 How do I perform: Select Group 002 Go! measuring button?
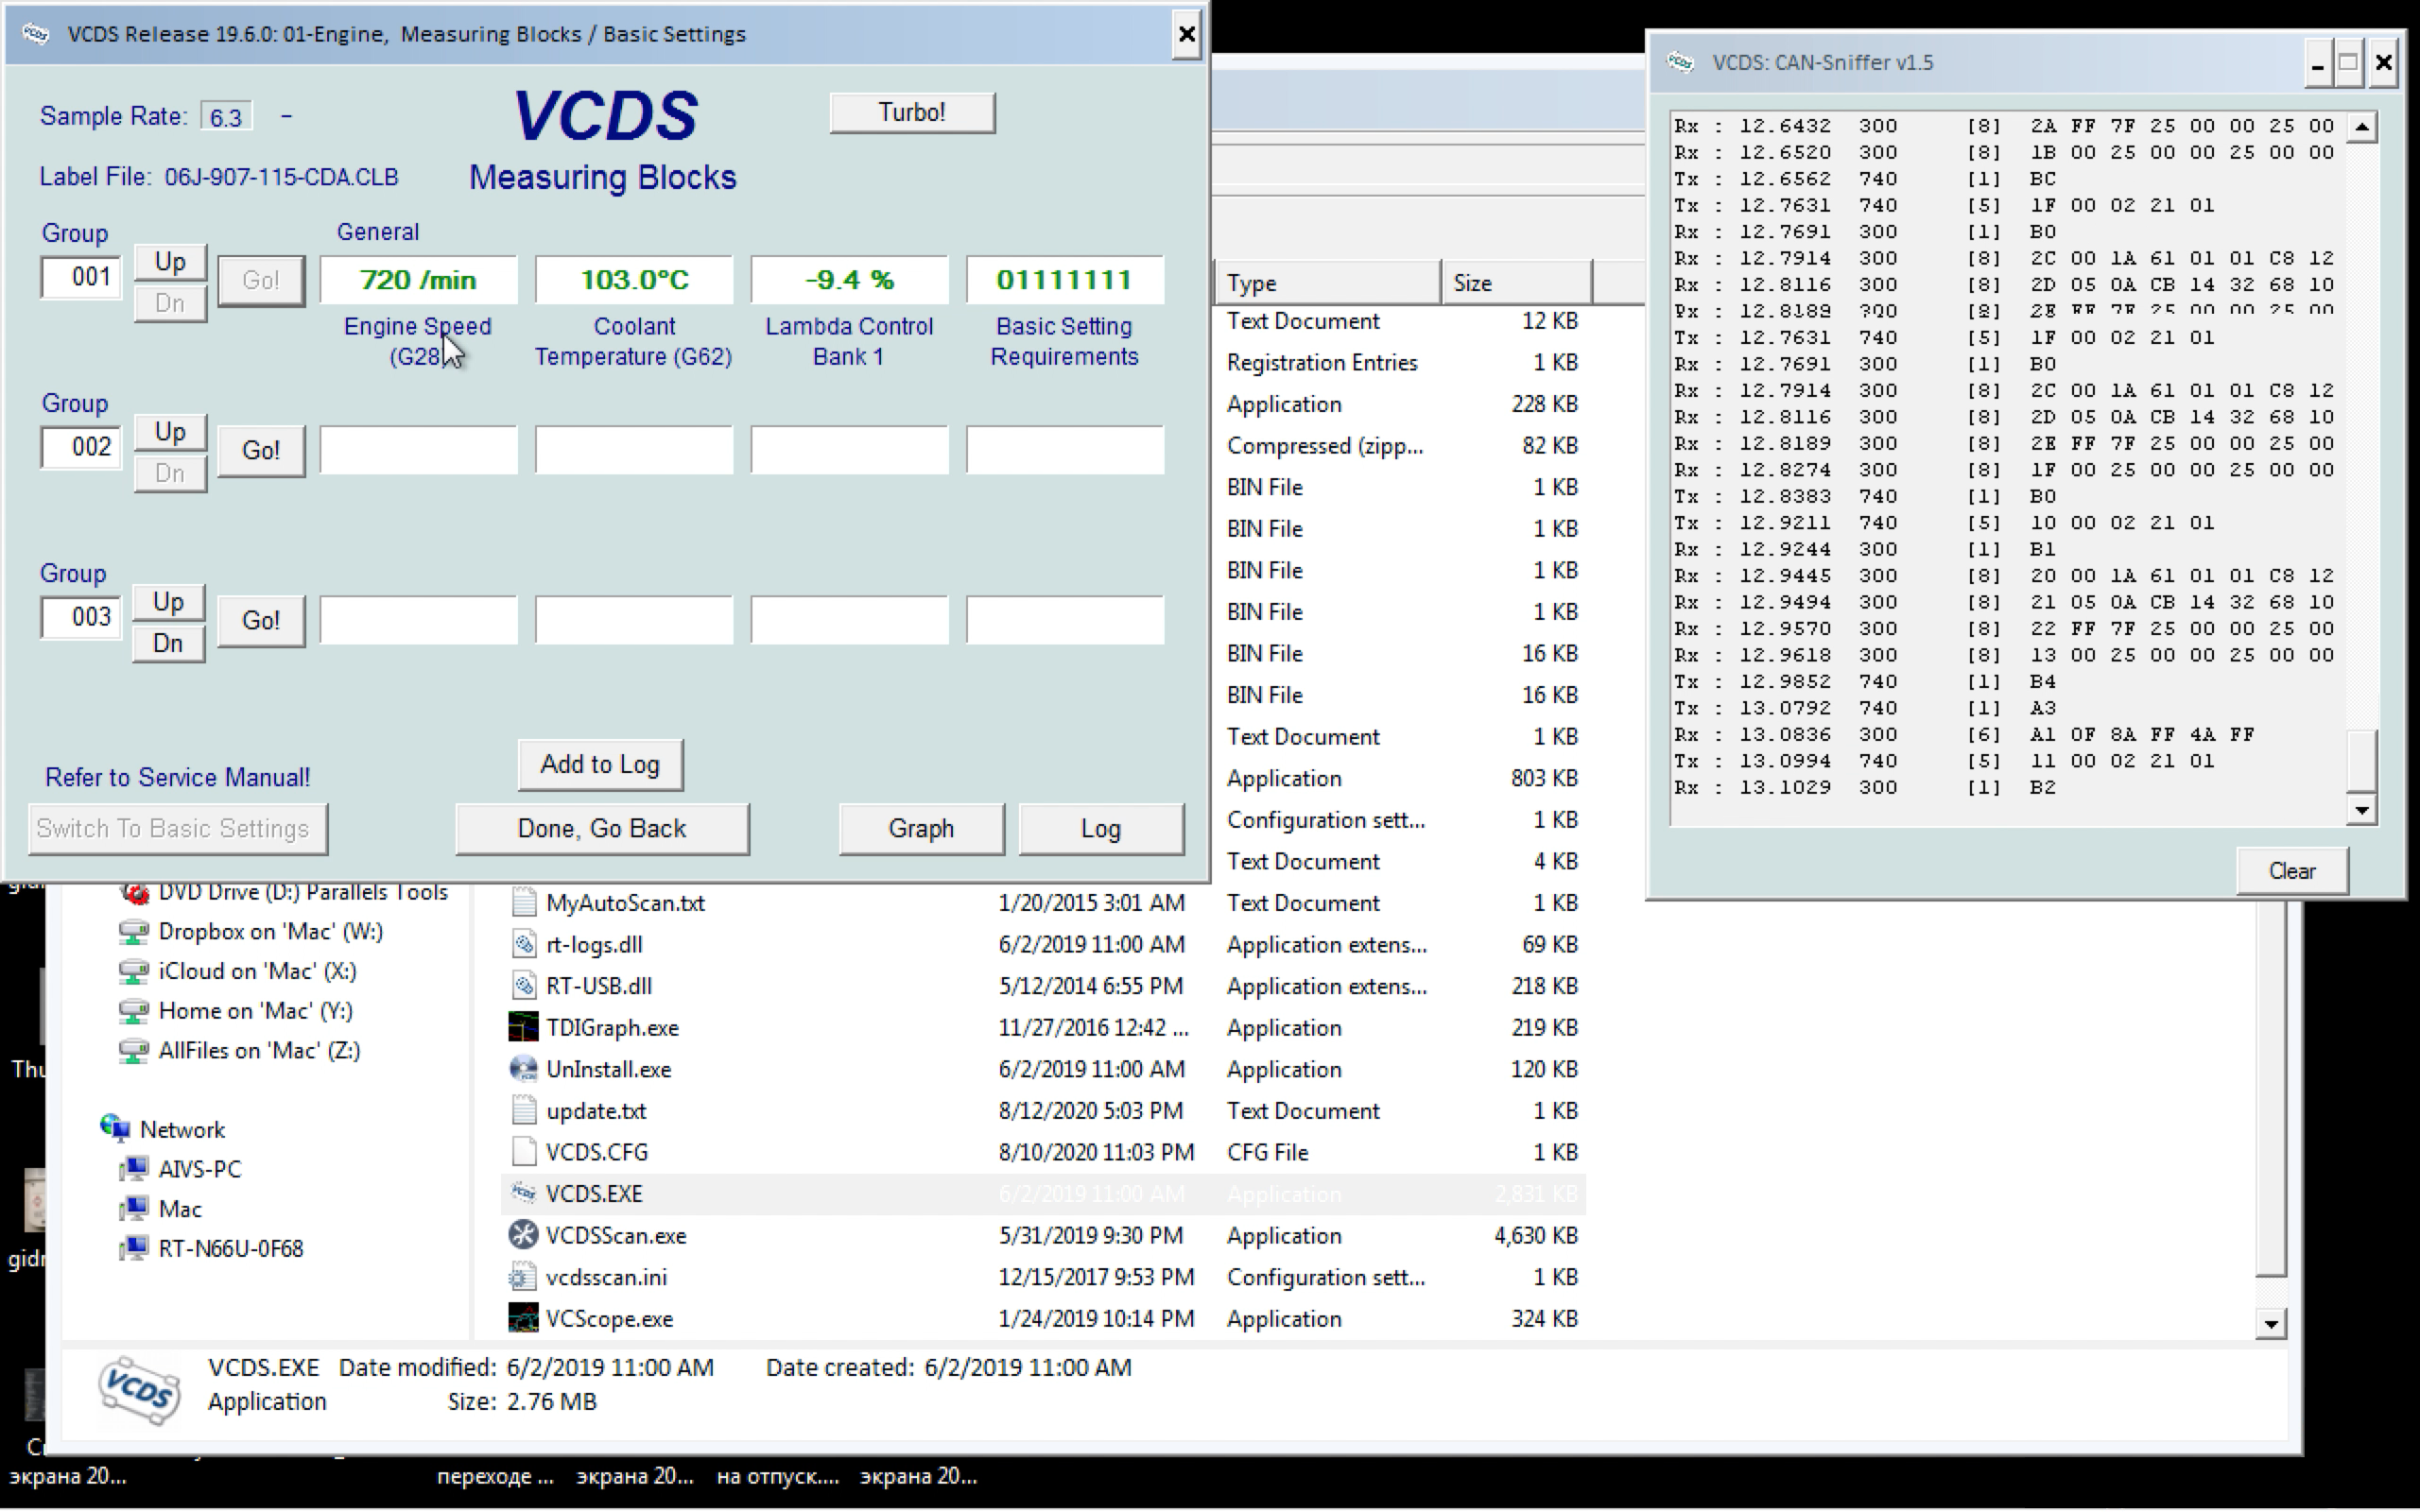click(260, 450)
